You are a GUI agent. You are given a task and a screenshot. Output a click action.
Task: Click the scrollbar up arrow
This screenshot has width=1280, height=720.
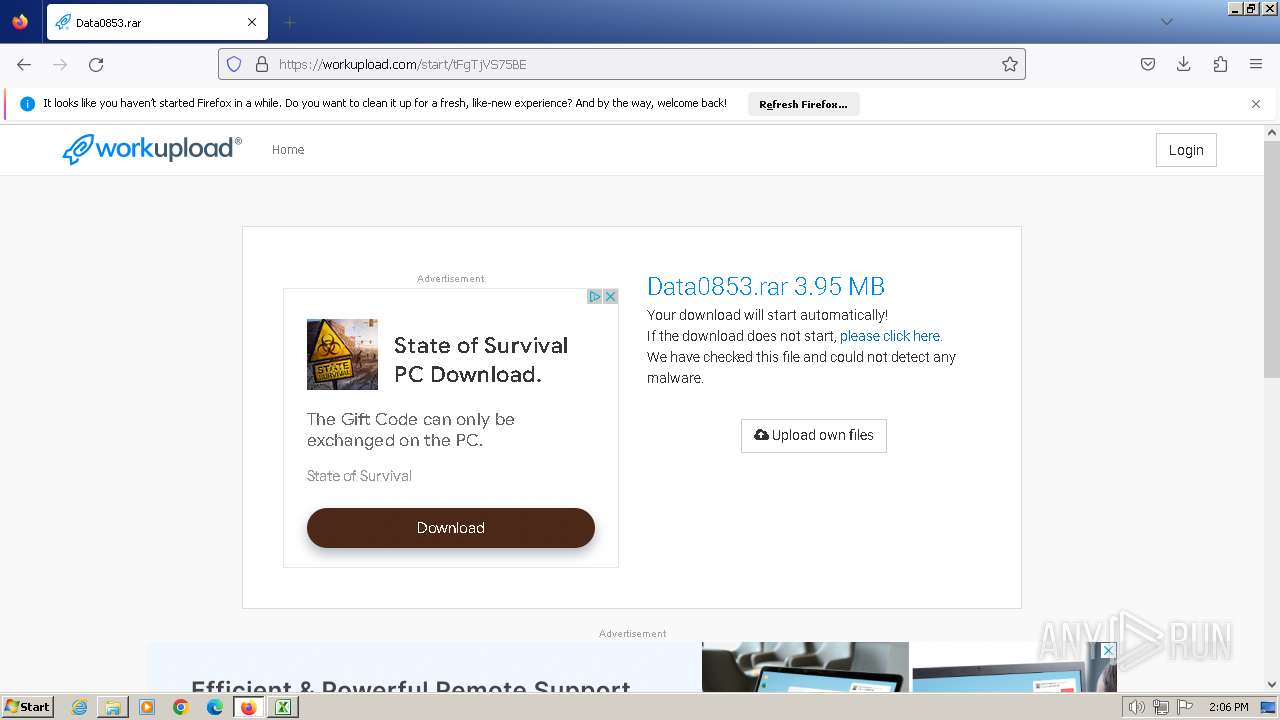pyautogui.click(x=1272, y=131)
